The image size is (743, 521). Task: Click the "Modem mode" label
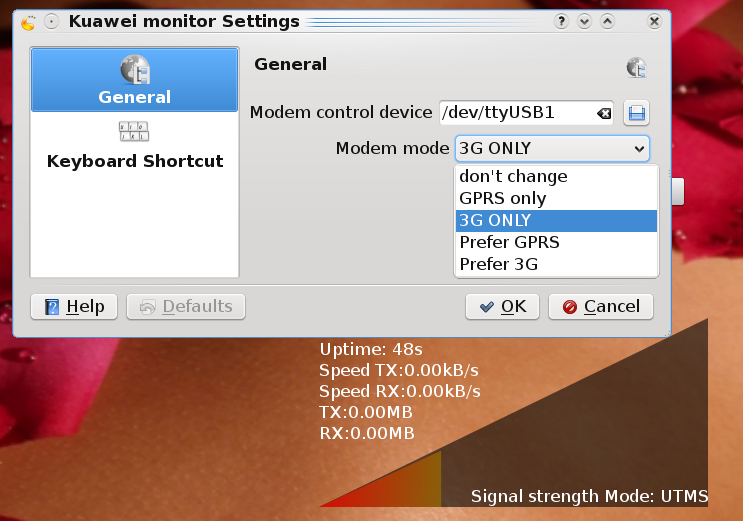coord(392,148)
